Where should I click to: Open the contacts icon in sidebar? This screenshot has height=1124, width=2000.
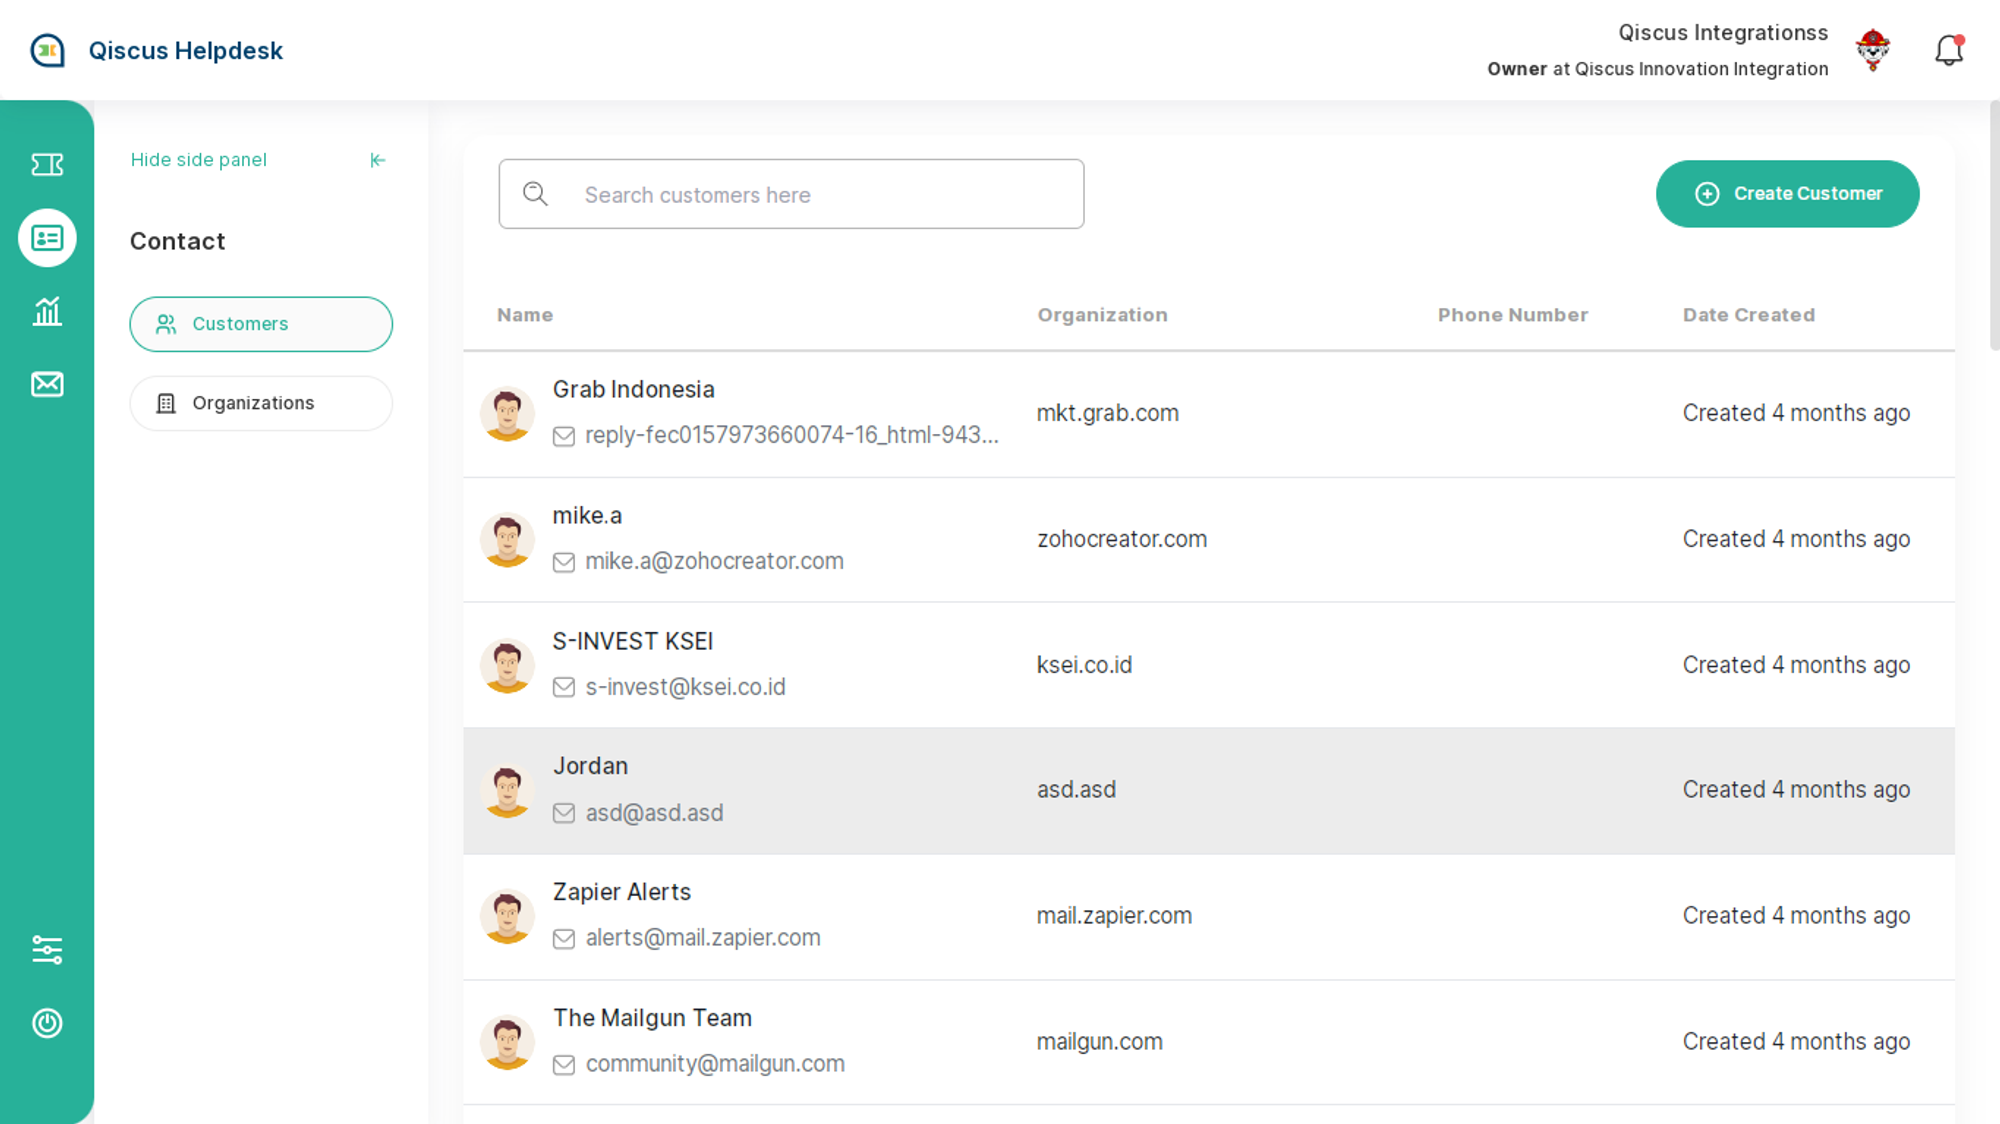(x=47, y=238)
